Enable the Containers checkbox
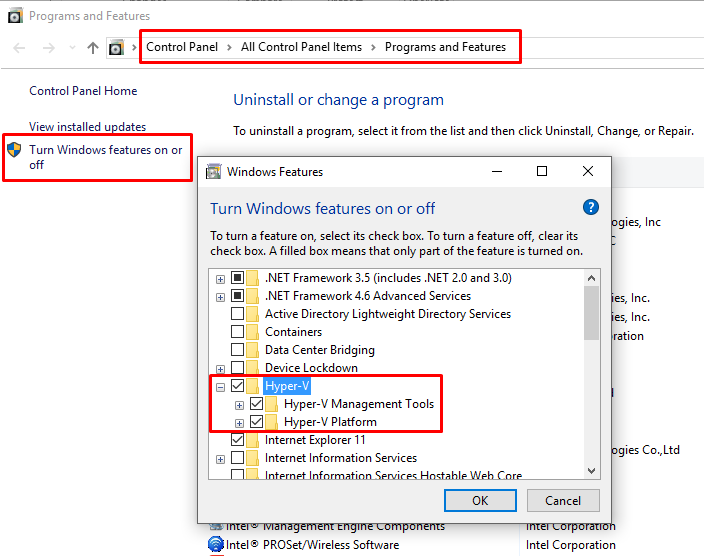 click(x=238, y=331)
